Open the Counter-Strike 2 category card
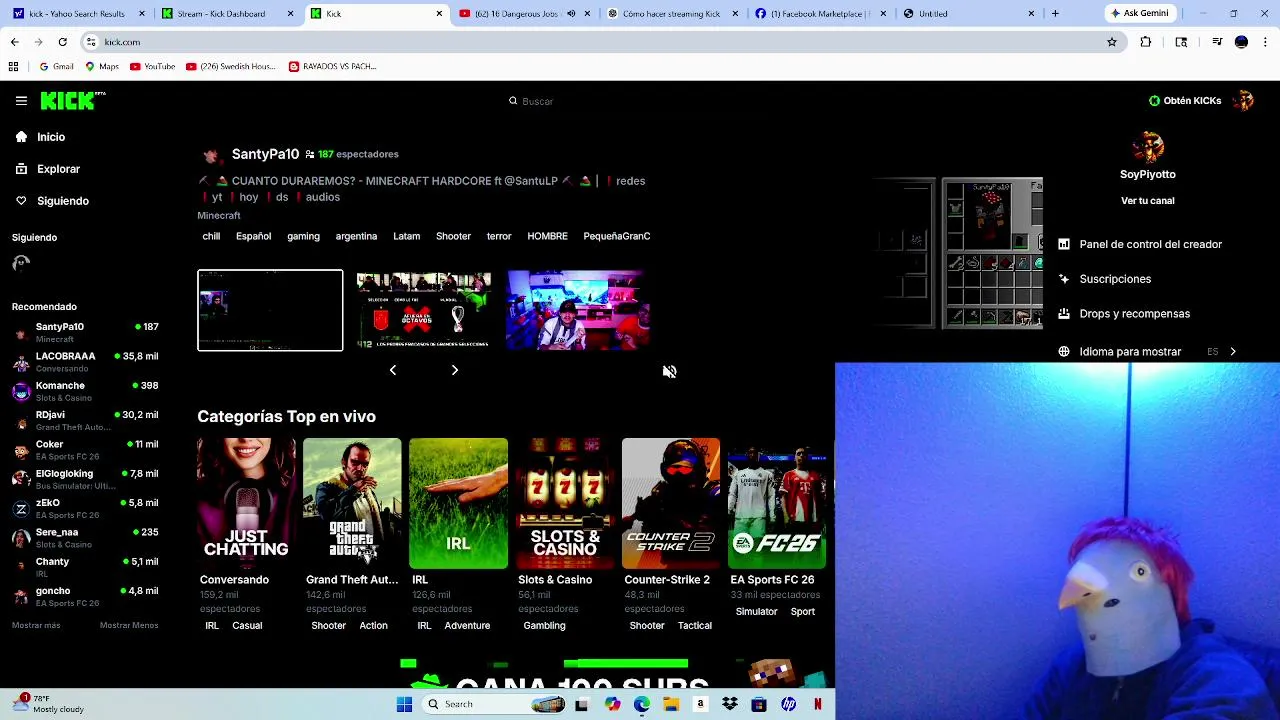Image resolution: width=1280 pixels, height=720 pixels. coord(671,503)
